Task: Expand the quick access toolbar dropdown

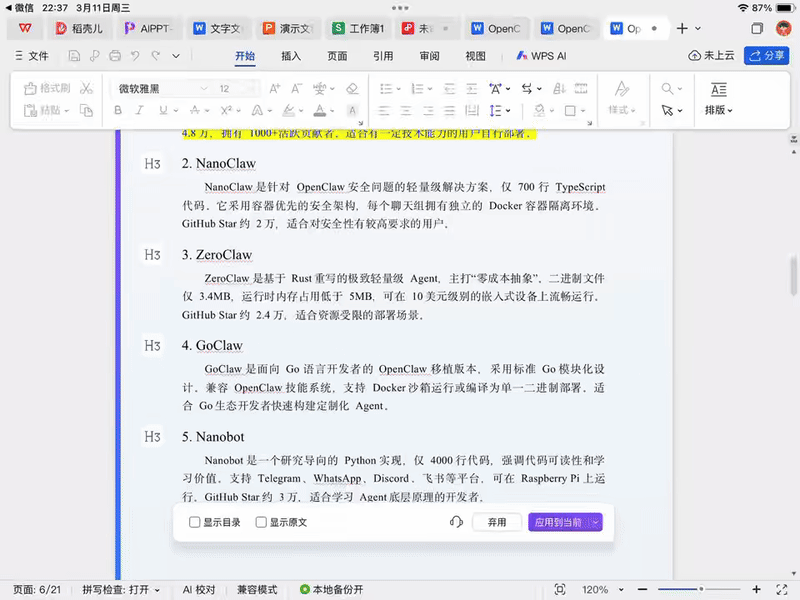Action: (176, 56)
